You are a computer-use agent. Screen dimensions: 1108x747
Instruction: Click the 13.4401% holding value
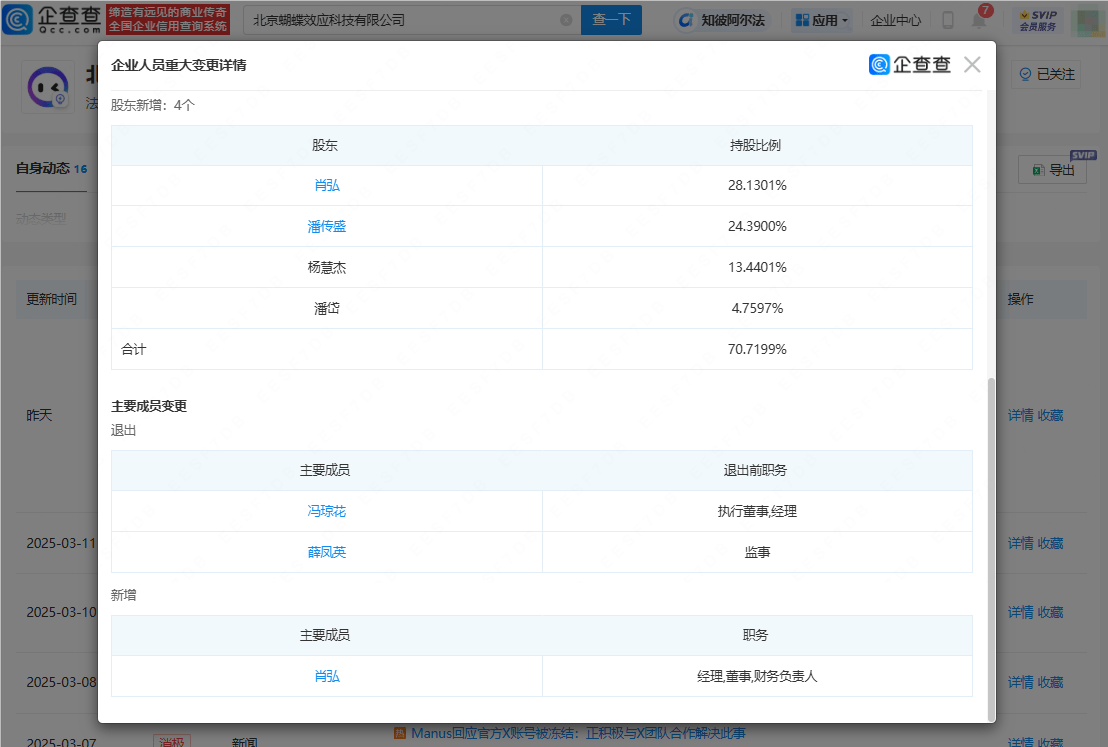[758, 267]
